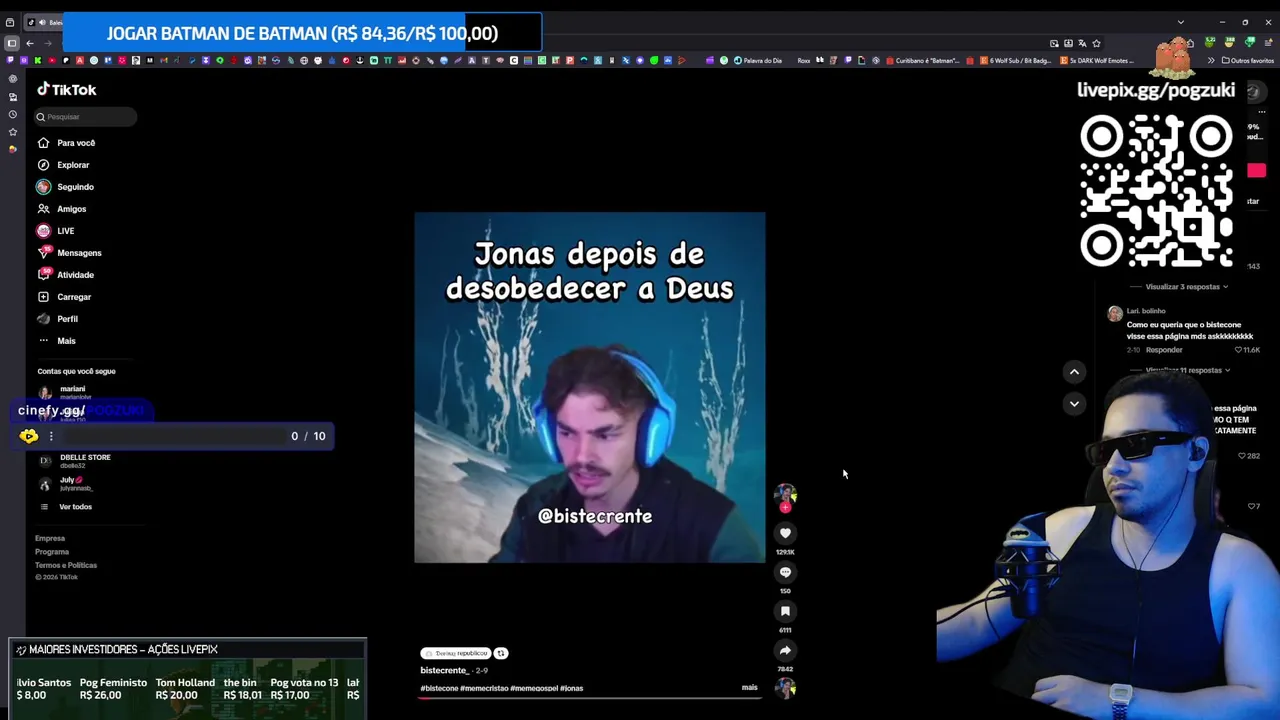Click the republicou label pill
The image size is (1280, 720).
click(456, 653)
